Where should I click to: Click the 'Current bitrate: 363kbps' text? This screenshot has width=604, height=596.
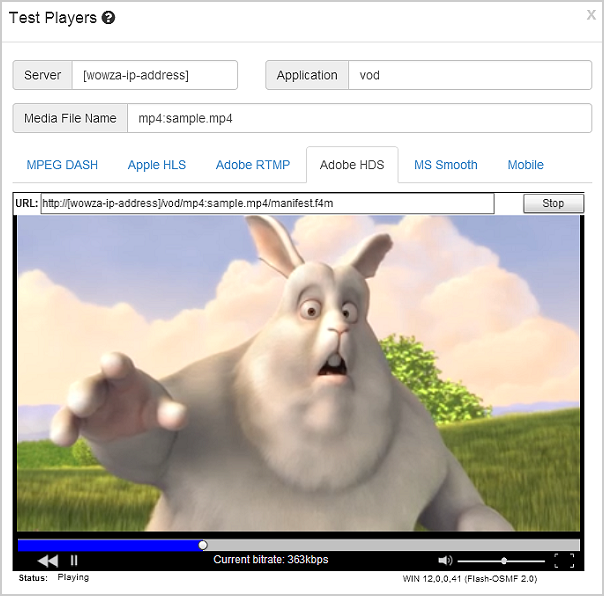click(x=271, y=559)
